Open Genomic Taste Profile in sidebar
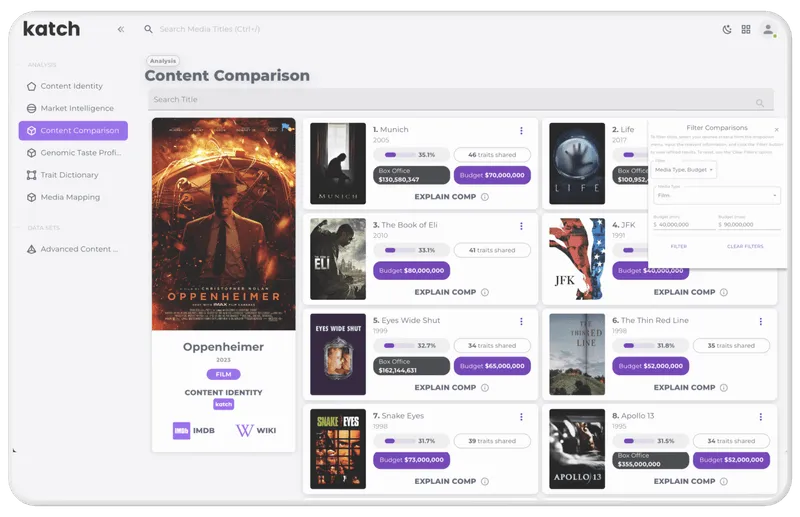 [73, 153]
